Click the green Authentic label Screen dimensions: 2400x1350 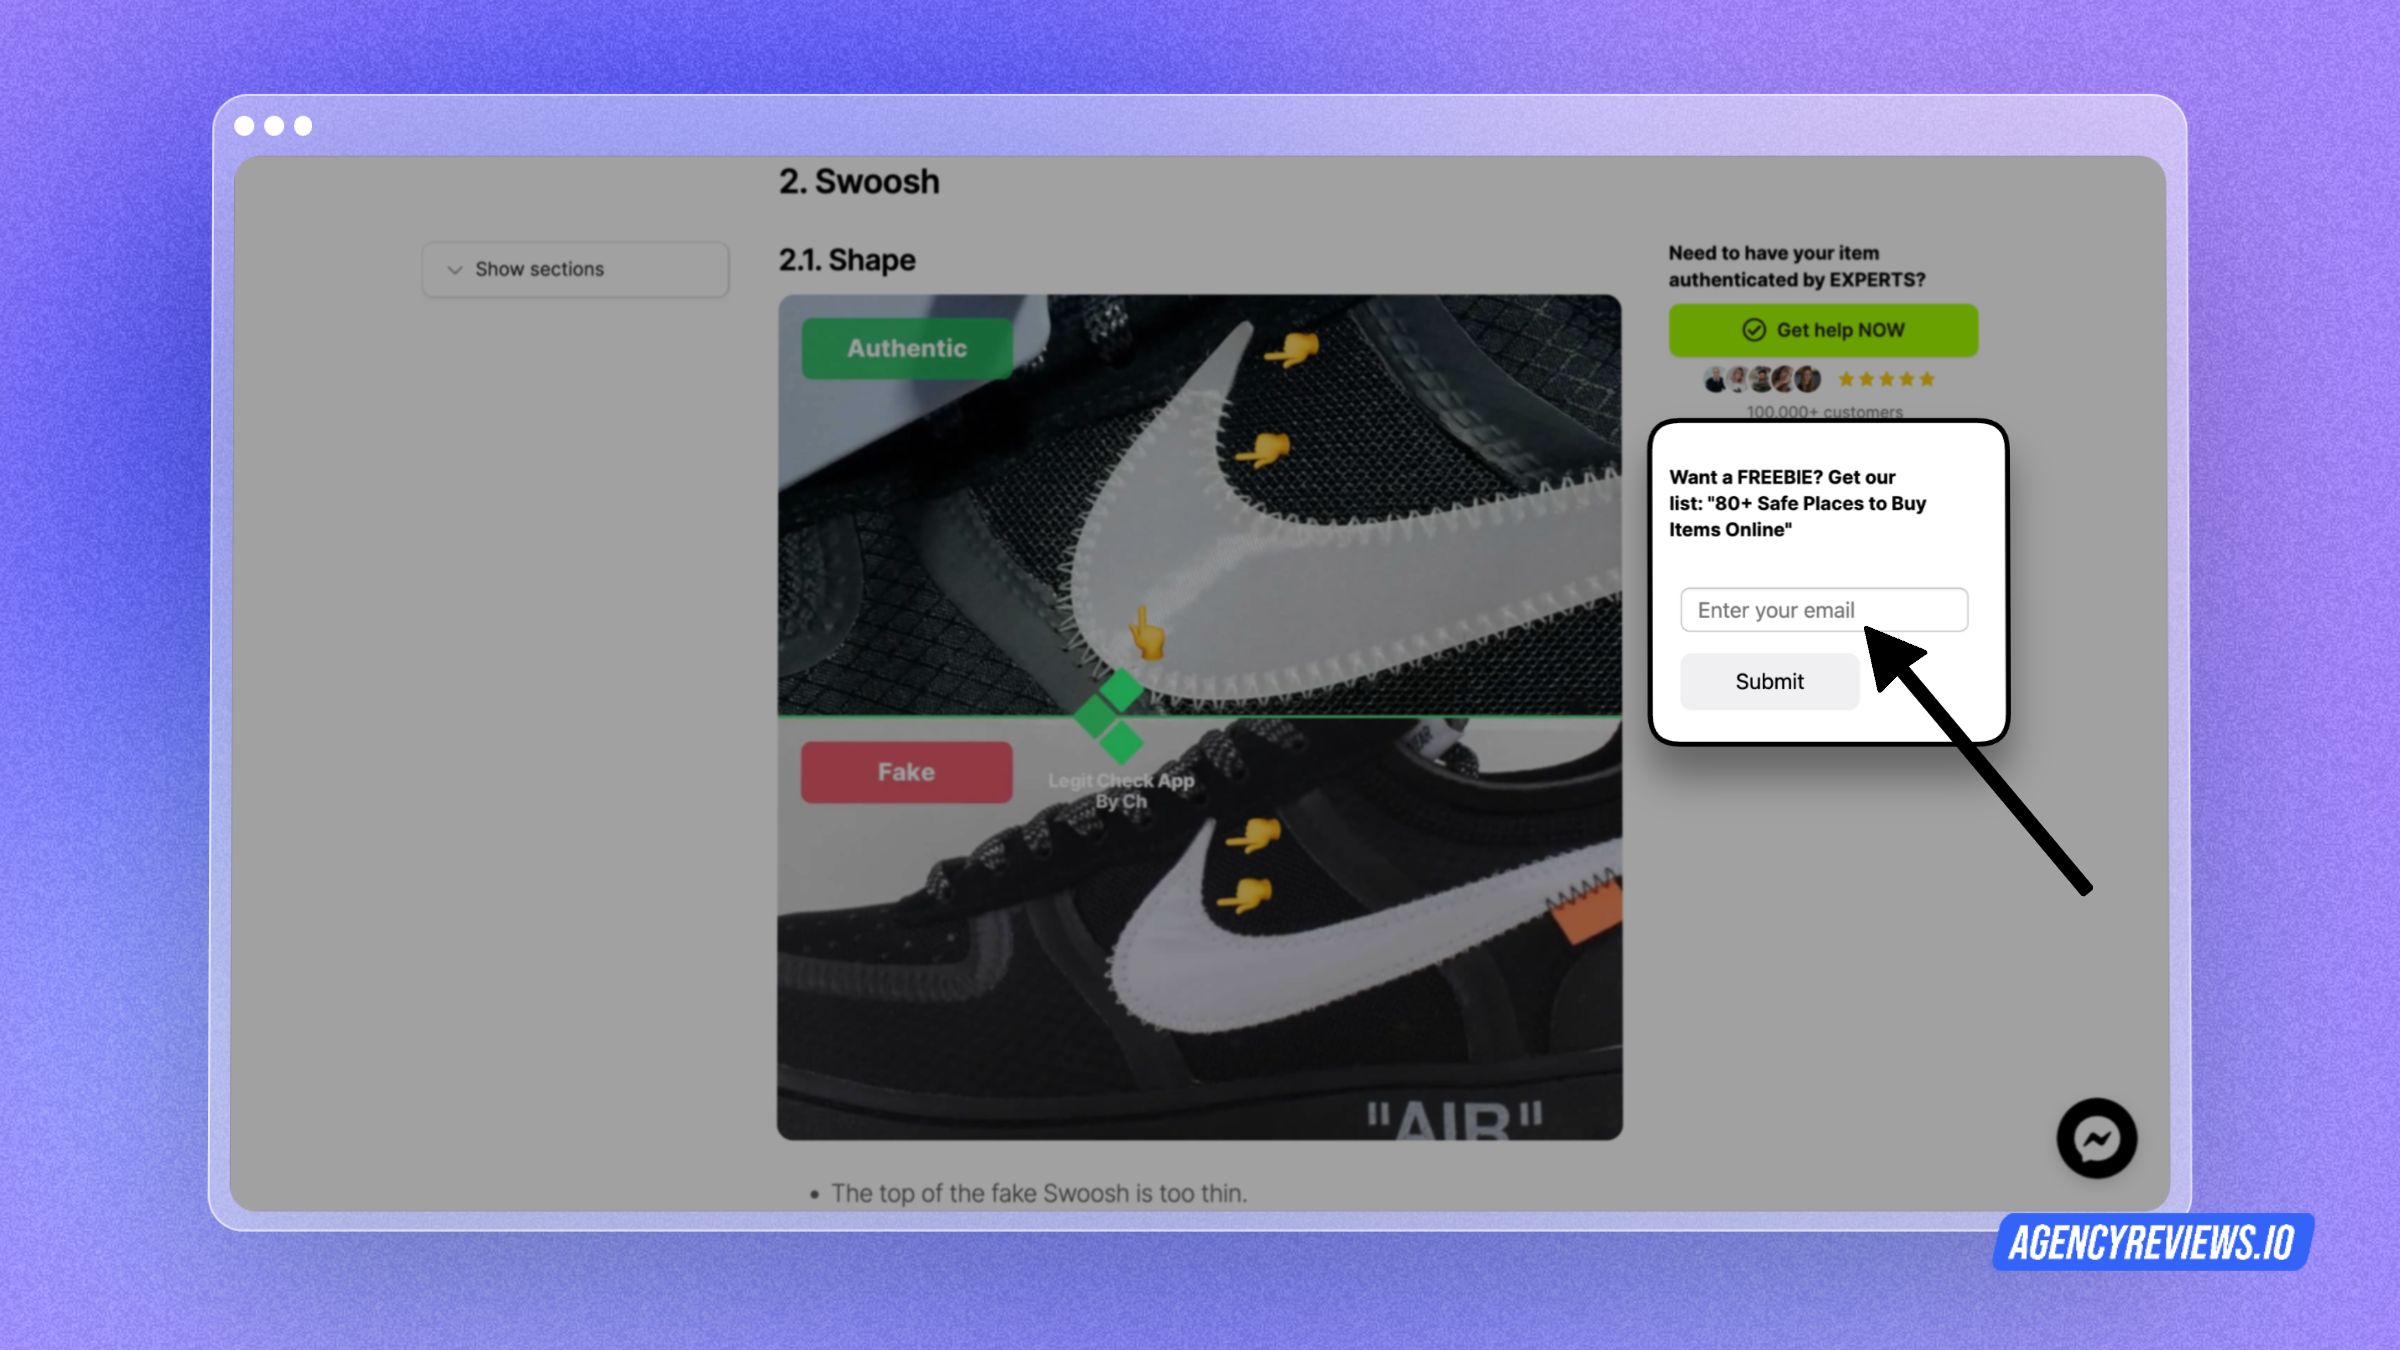(906, 348)
